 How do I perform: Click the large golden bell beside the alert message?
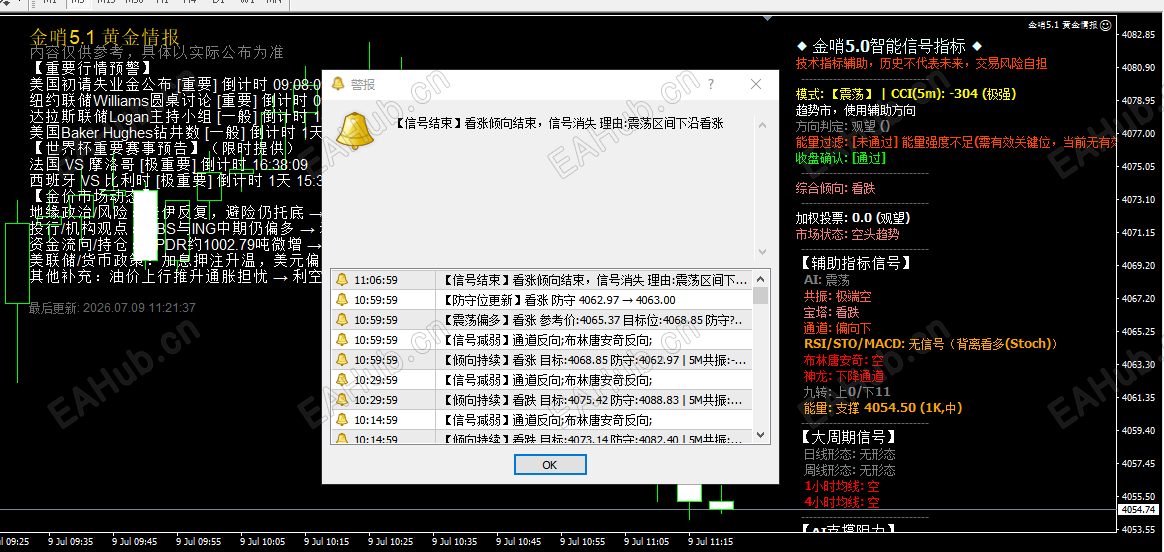pos(354,130)
